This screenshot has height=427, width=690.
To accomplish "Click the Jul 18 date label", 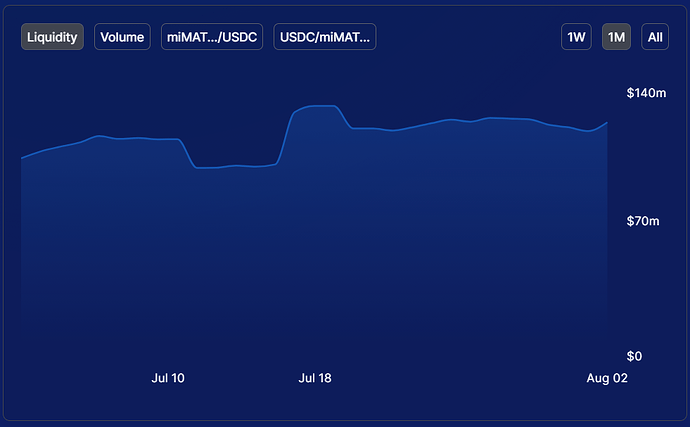I will pos(315,378).
